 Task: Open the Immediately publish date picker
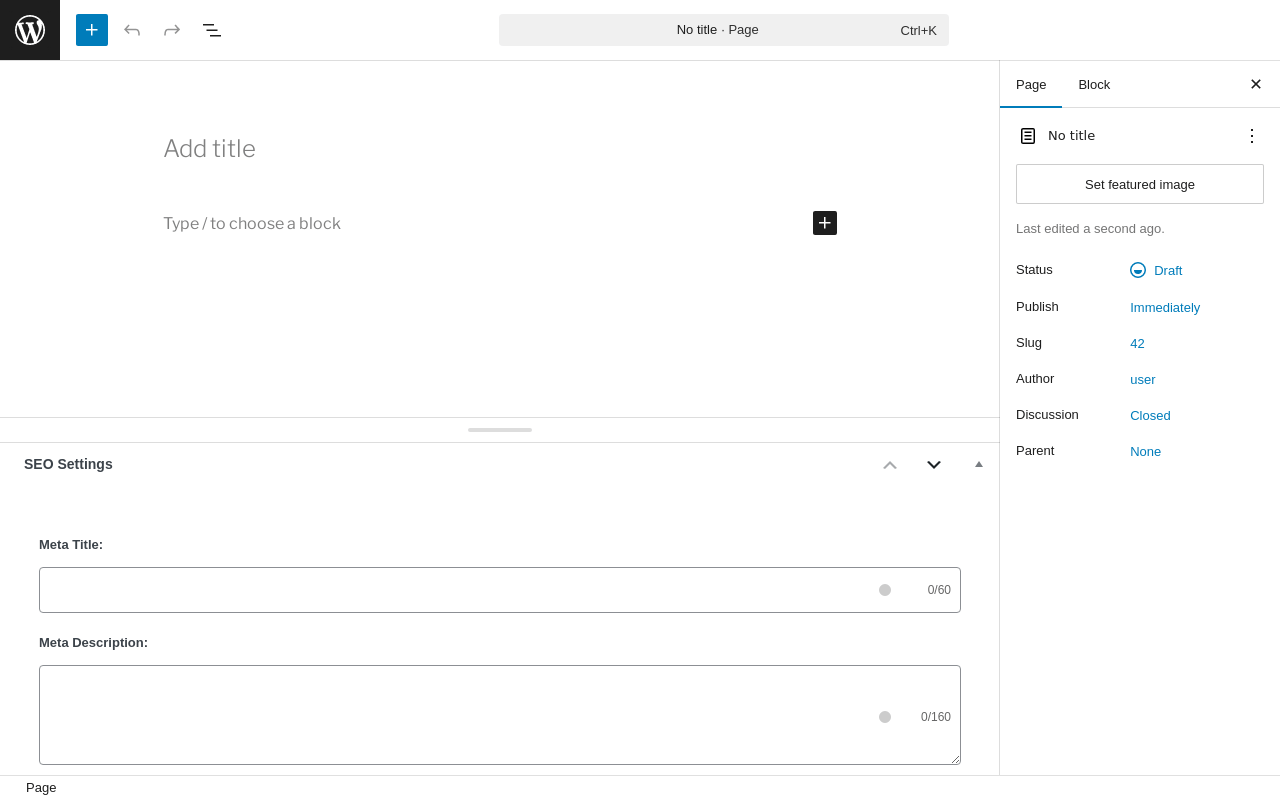click(x=1165, y=307)
